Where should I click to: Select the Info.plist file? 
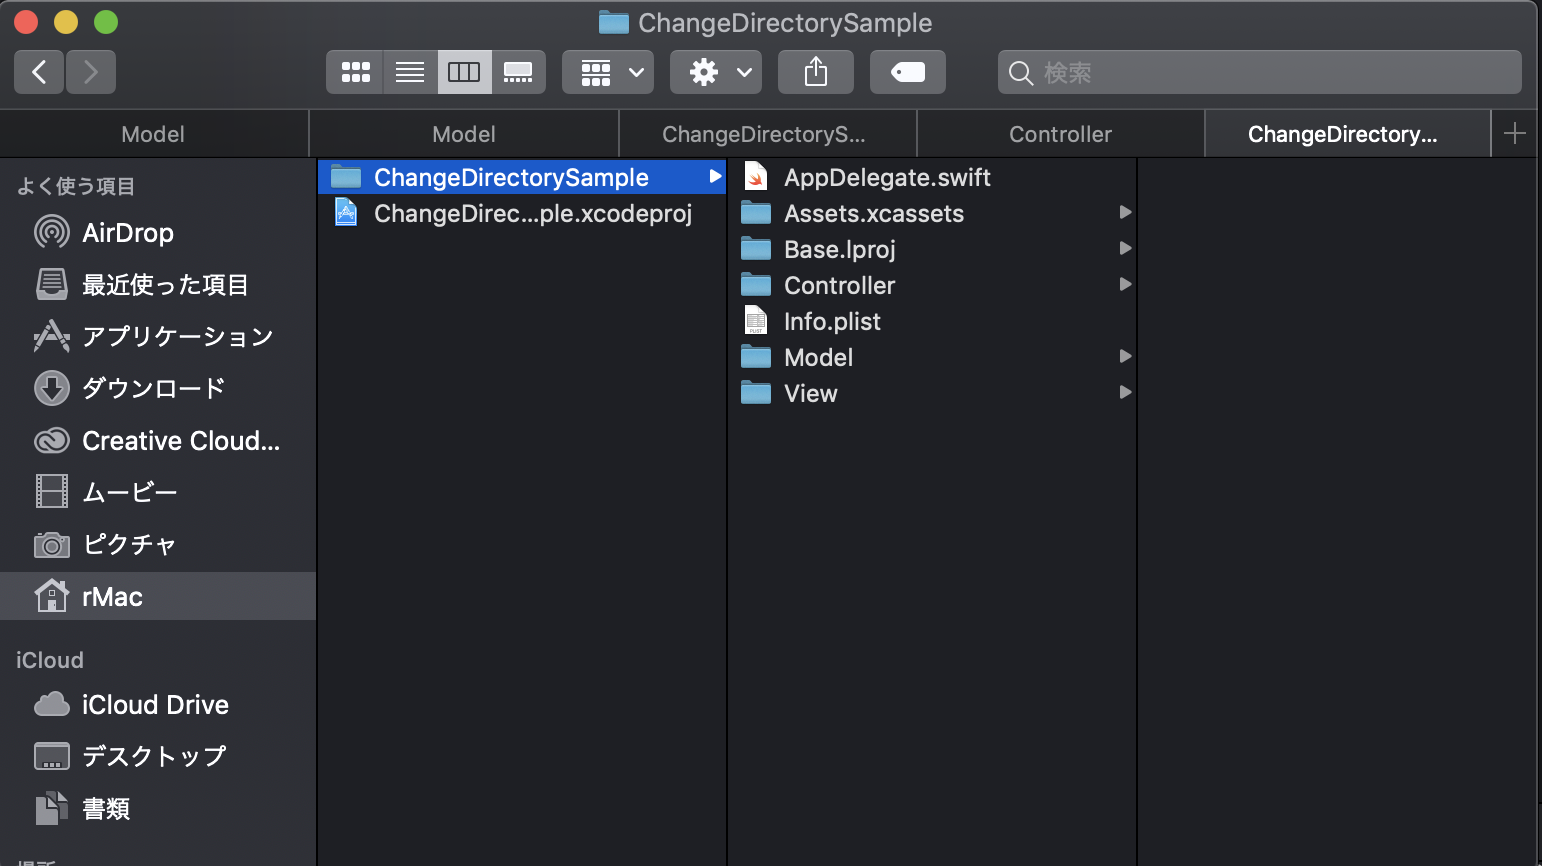coord(831,322)
